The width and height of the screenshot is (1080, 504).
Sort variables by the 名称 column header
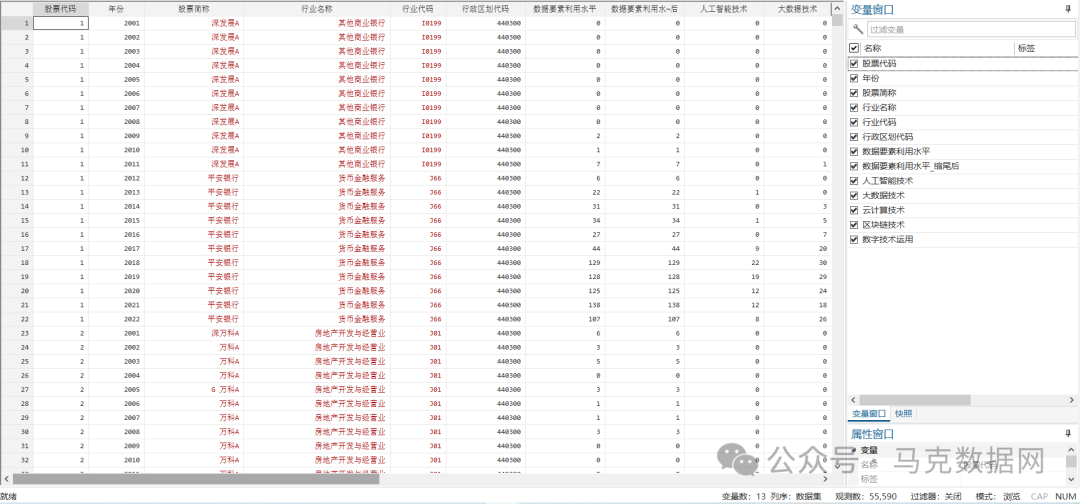click(937, 48)
